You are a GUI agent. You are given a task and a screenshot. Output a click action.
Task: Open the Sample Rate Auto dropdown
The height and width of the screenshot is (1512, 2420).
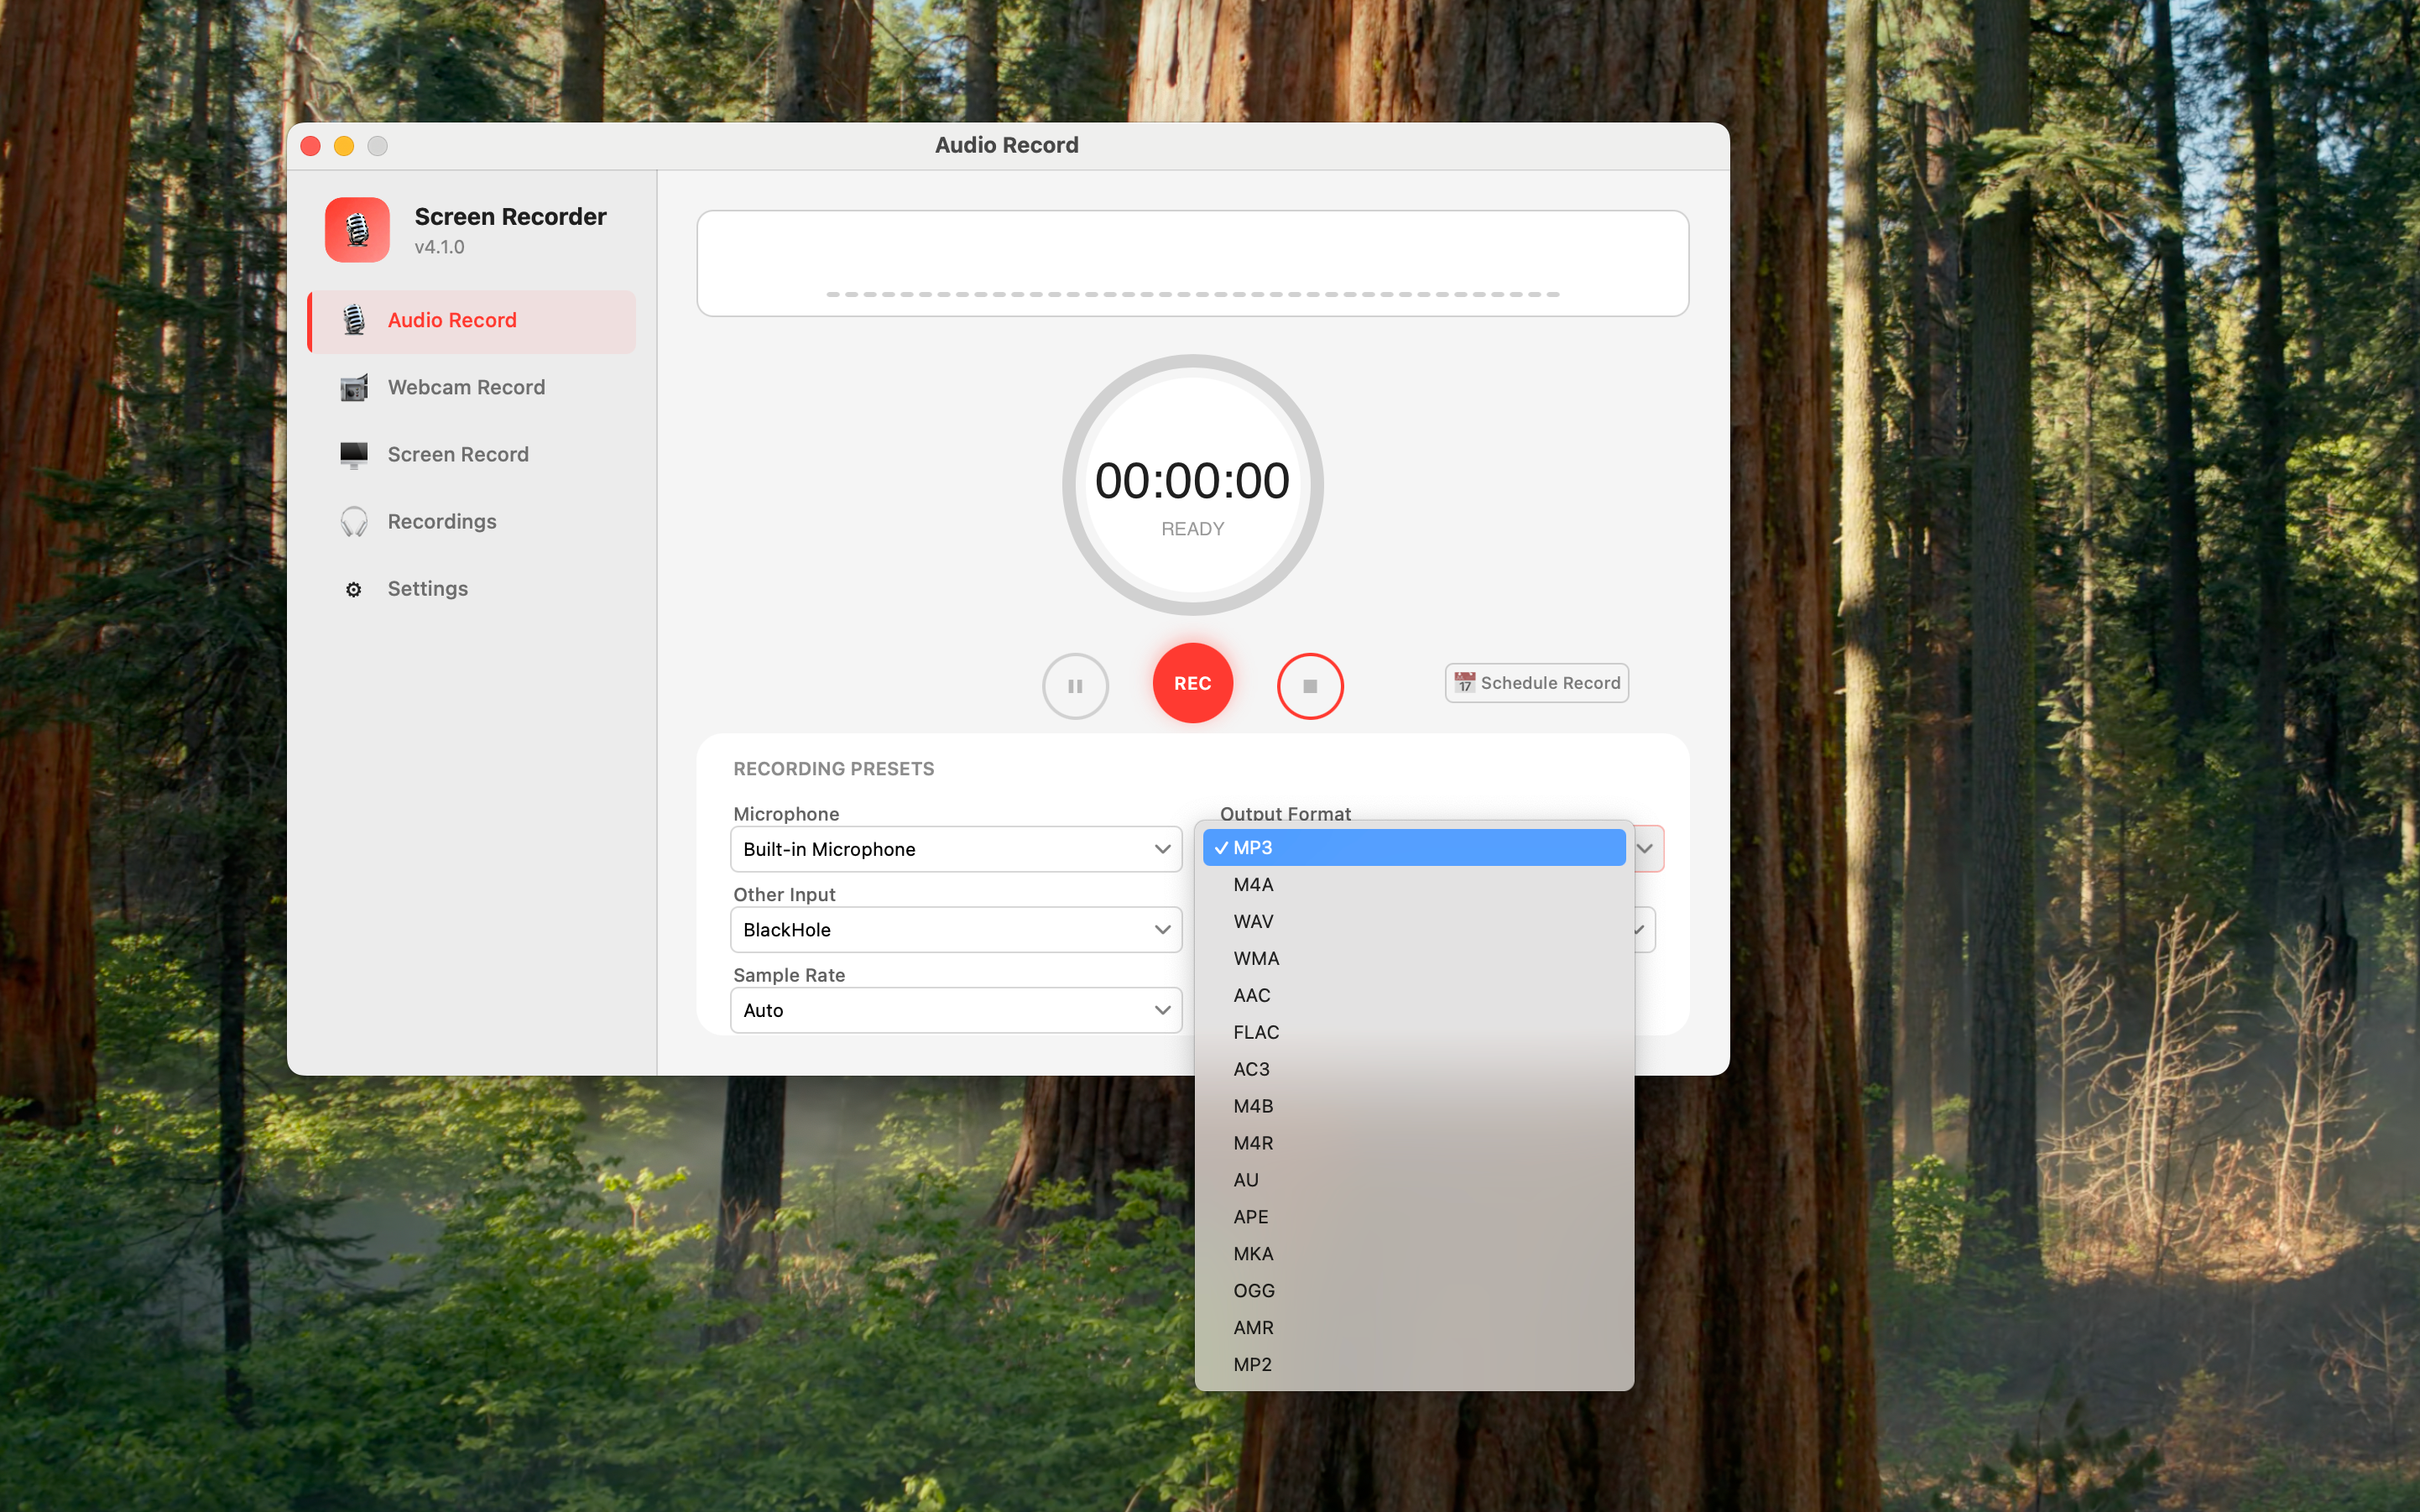coord(956,1011)
